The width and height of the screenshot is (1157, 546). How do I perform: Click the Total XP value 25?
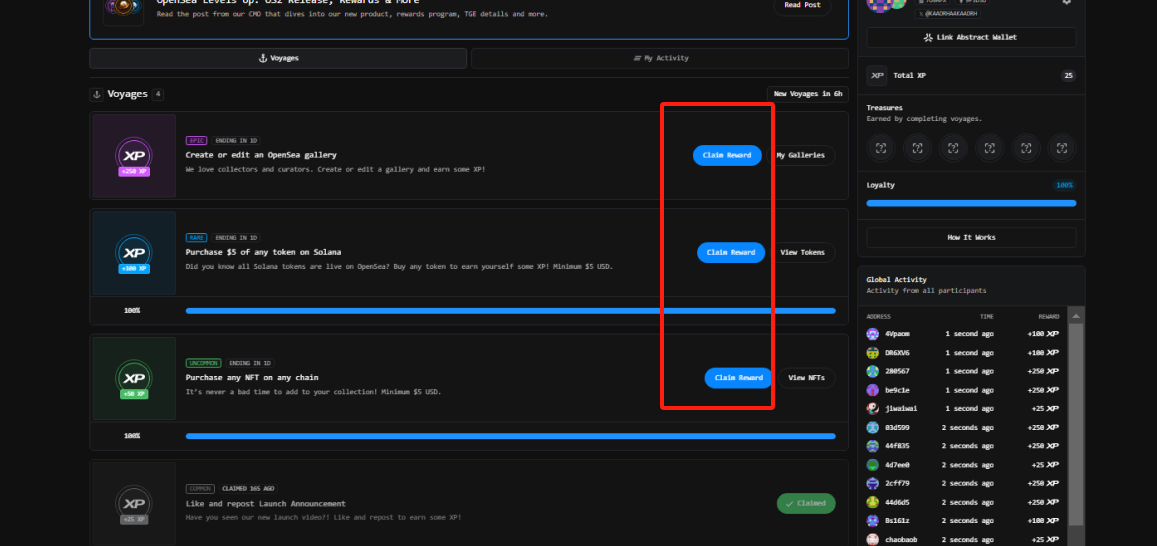[1068, 75]
